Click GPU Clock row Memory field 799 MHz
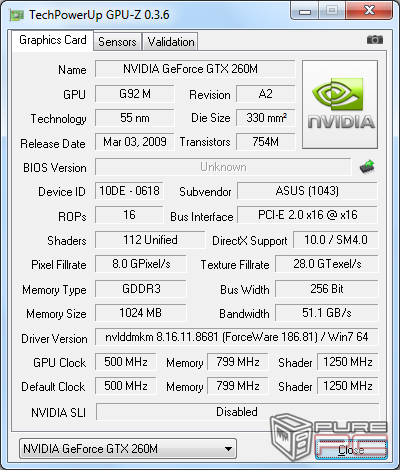Viewport: 400px width, 470px height. point(238,362)
